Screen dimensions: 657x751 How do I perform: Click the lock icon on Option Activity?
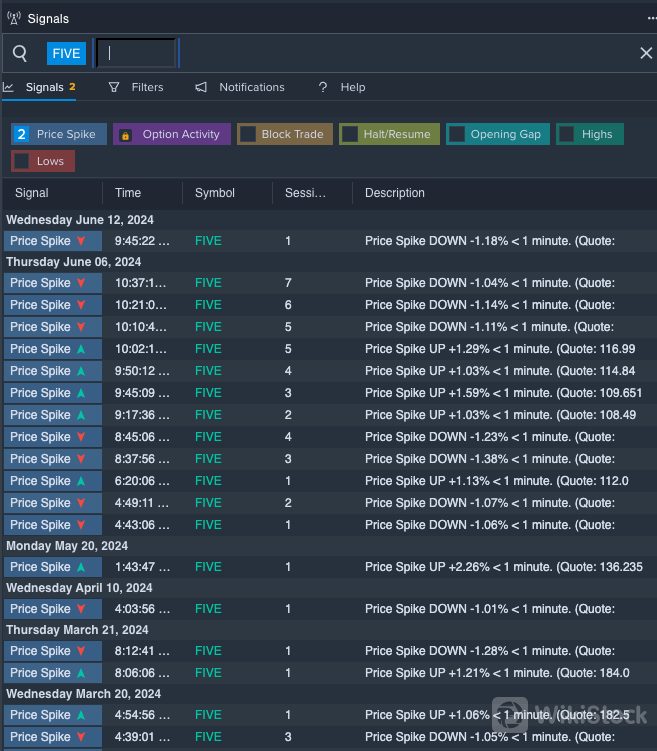tap(126, 135)
